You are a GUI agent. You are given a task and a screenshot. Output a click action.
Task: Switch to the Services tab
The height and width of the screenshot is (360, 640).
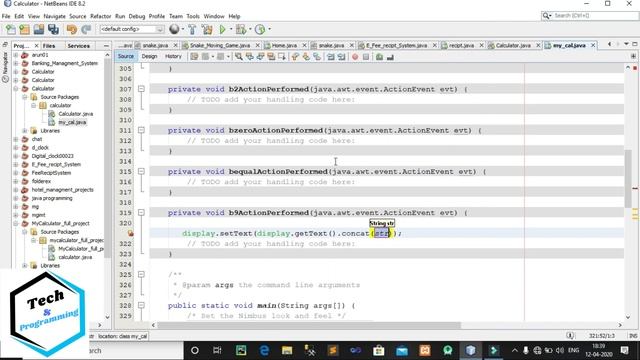click(79, 46)
